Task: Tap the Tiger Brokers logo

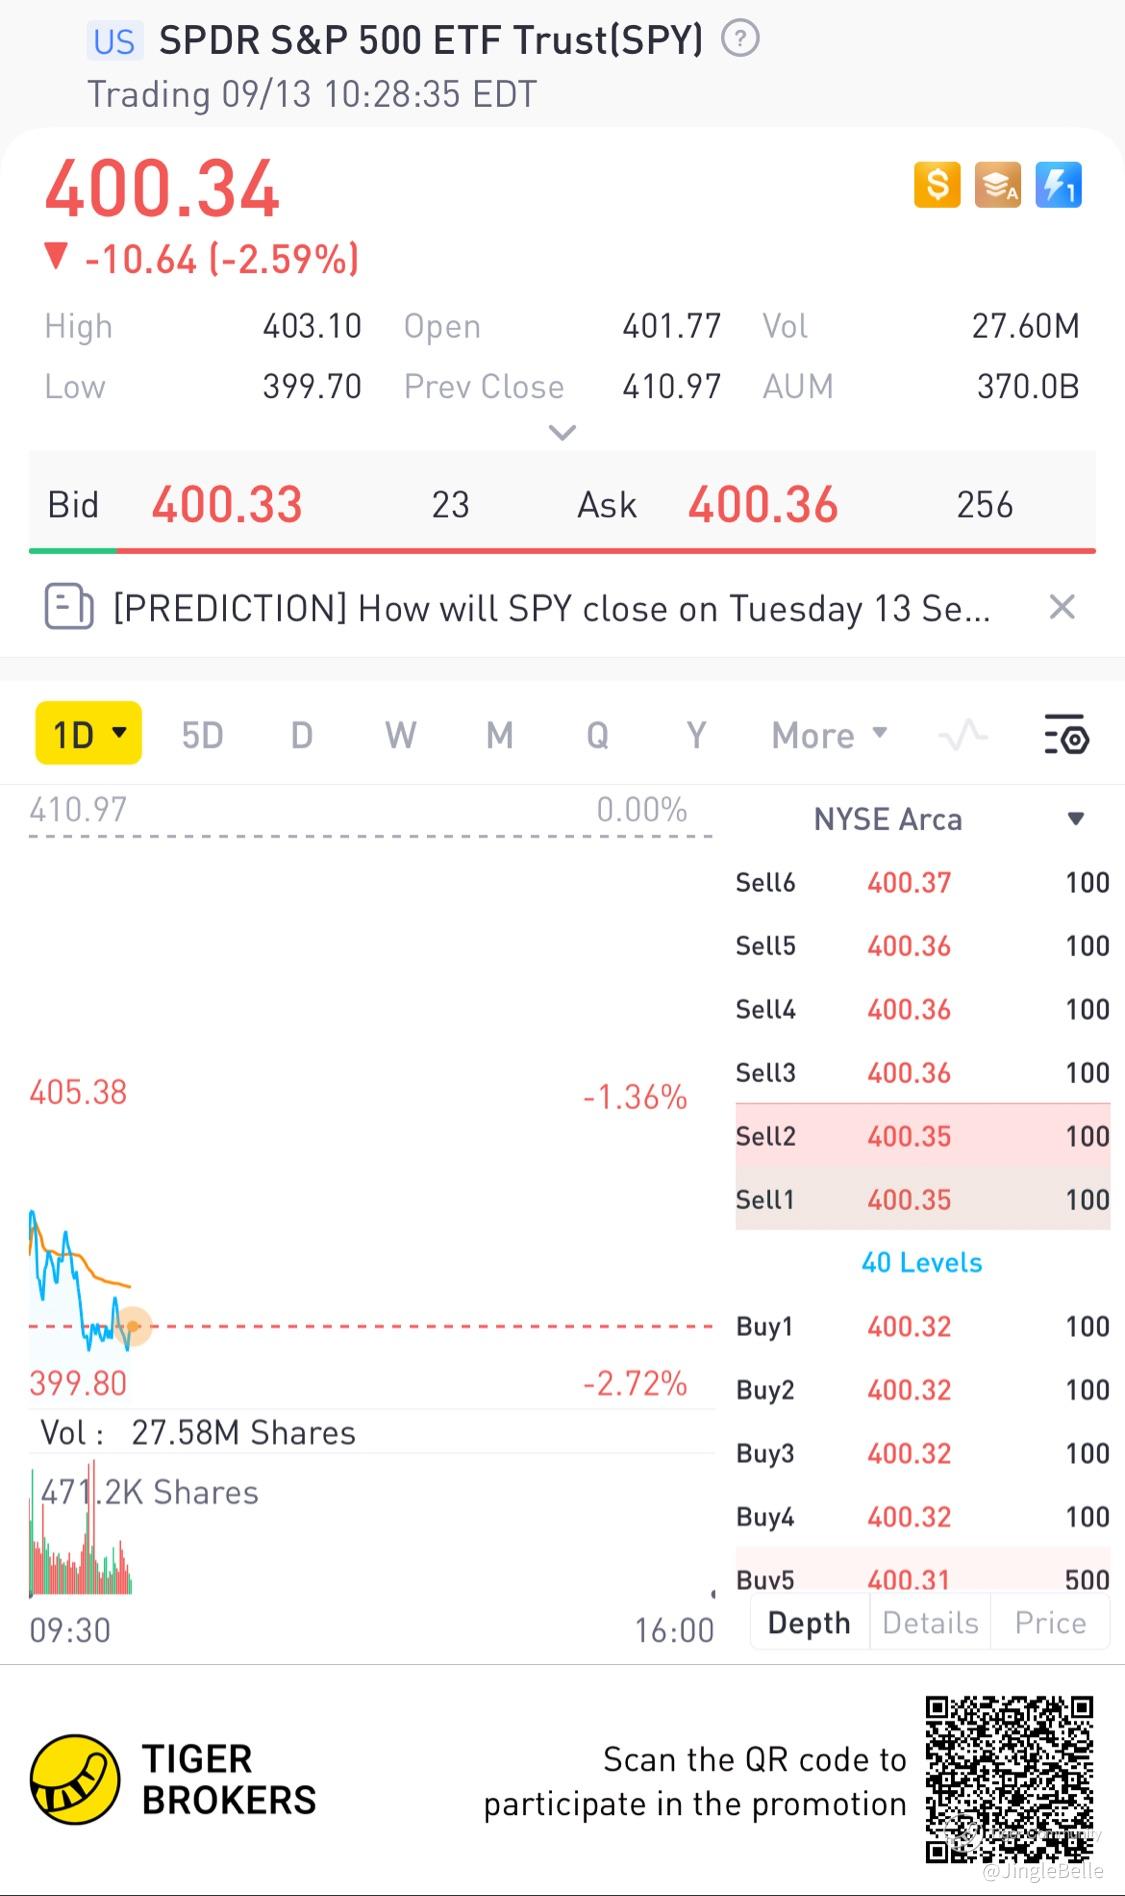Action: pos(75,1779)
